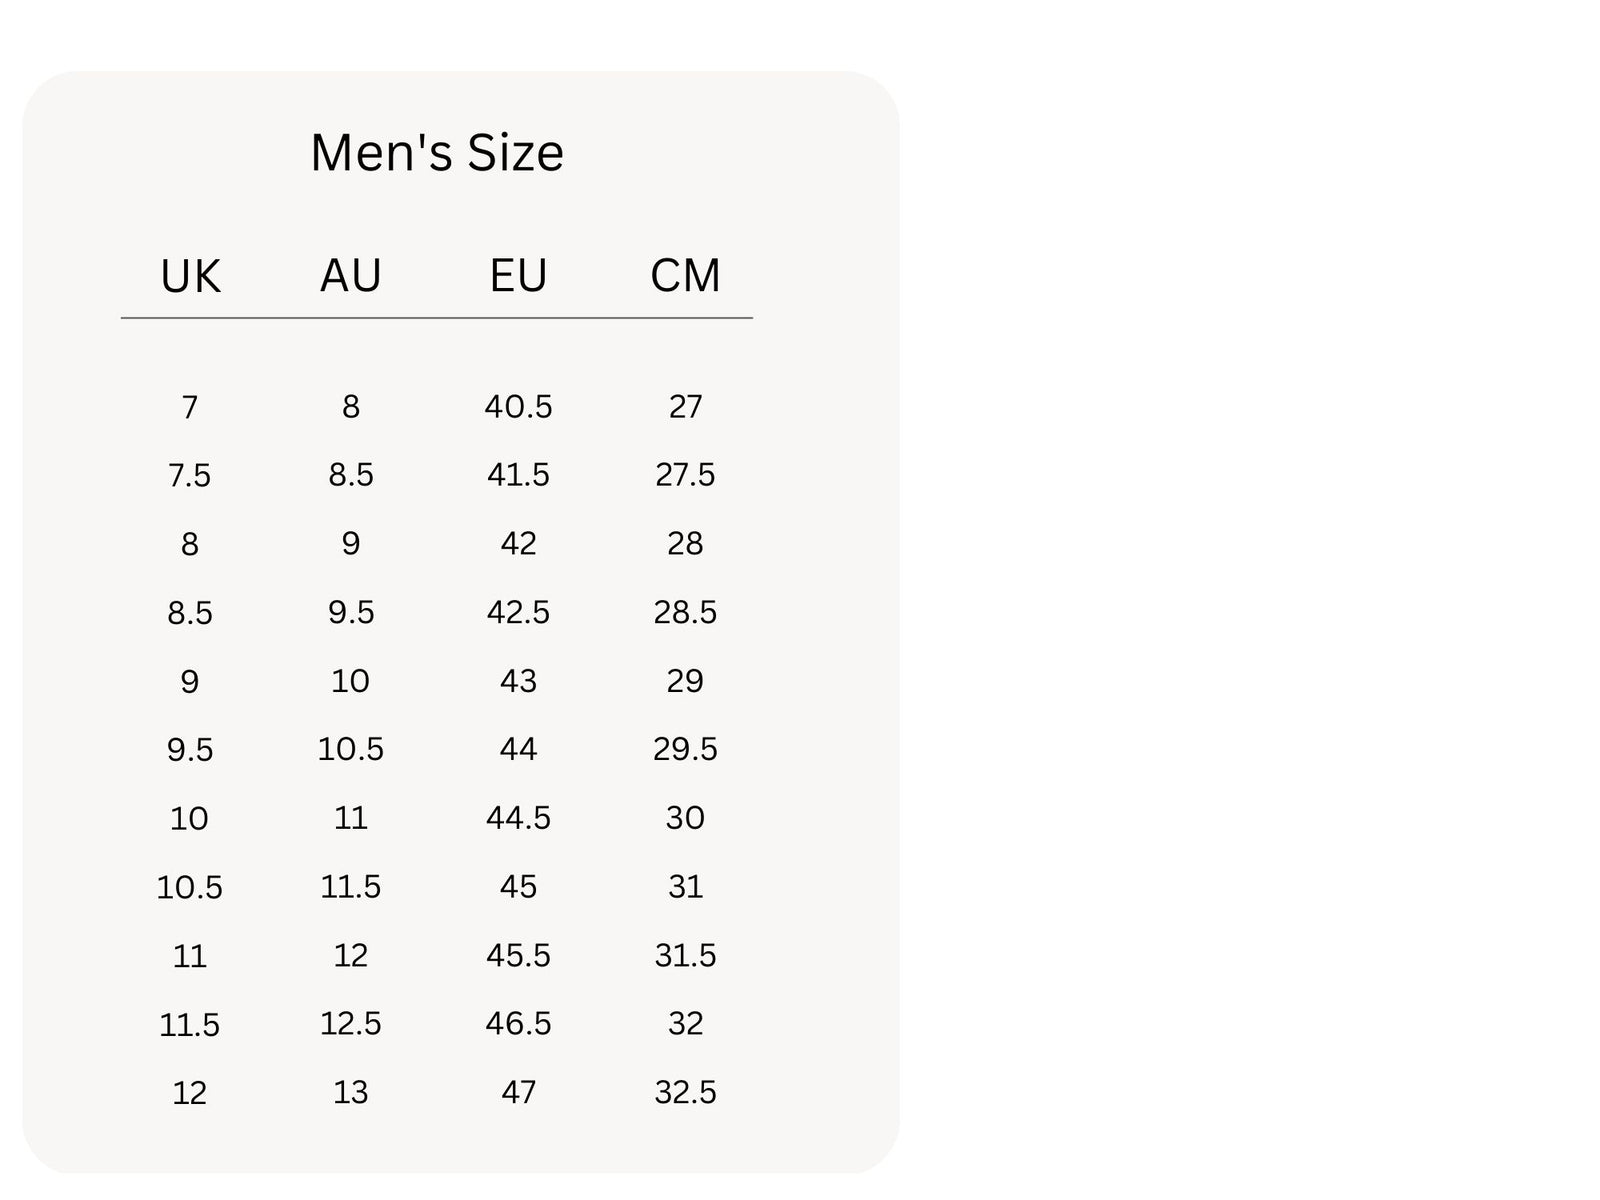The image size is (1600, 1200).
Task: Select the 27.5 value in CM column
Action: coord(685,475)
